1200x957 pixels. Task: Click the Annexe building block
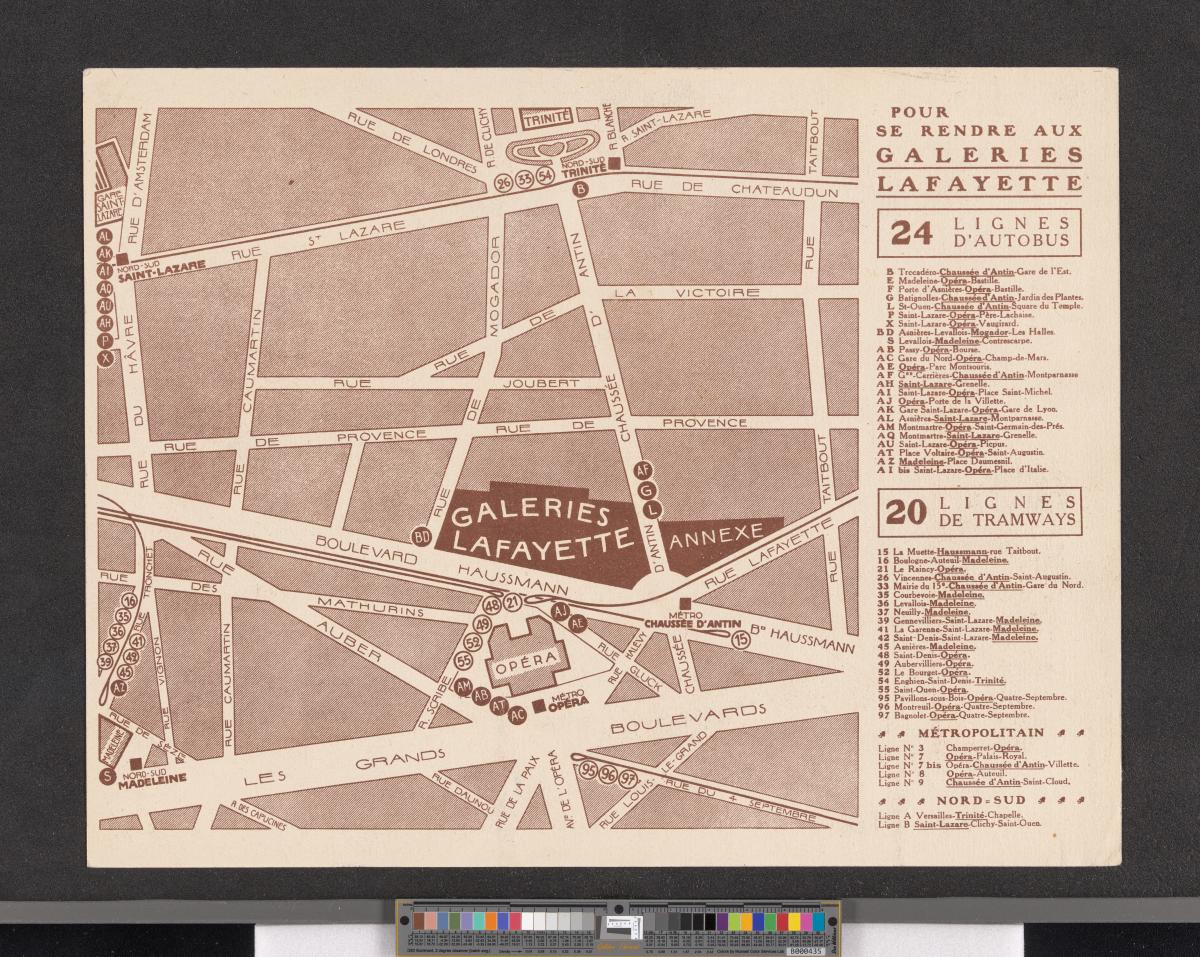tap(716, 534)
